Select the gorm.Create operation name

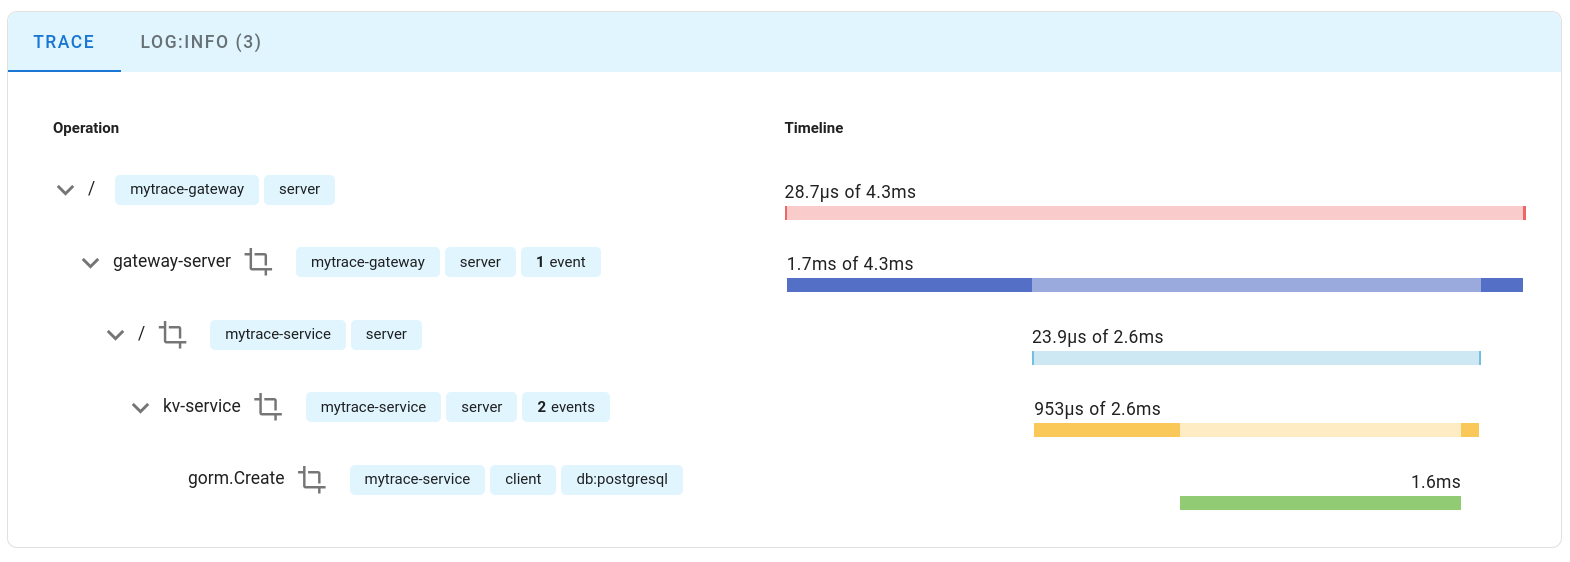(236, 478)
